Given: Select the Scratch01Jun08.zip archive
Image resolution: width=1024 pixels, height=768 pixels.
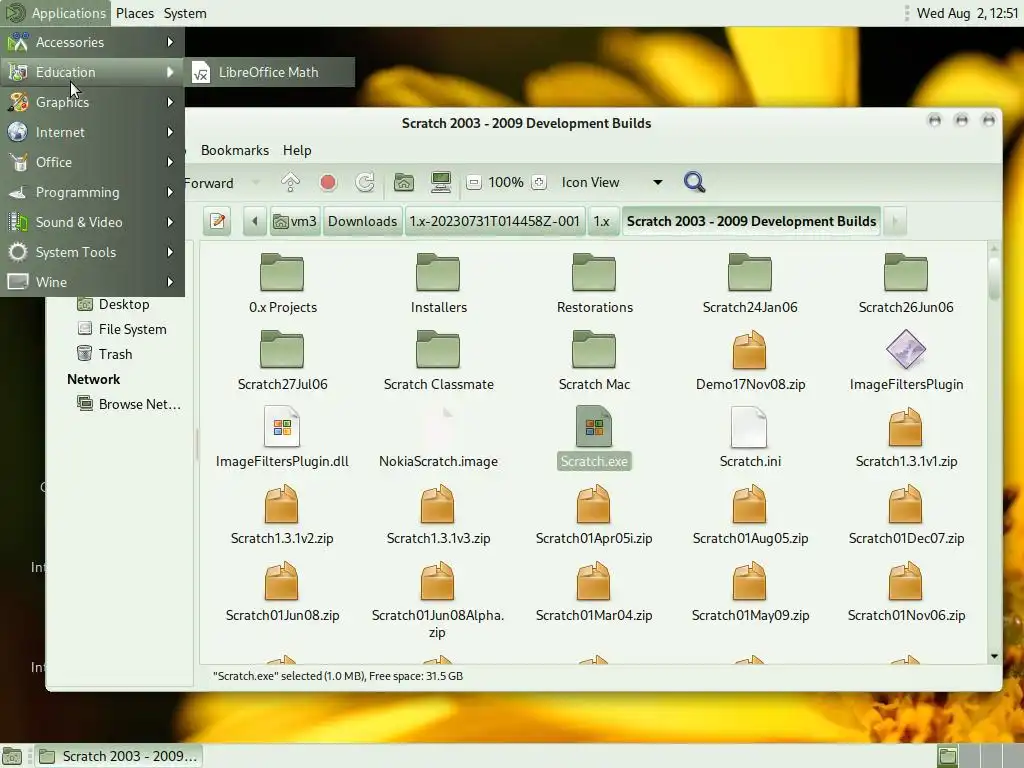Looking at the screenshot, I should (x=282, y=592).
